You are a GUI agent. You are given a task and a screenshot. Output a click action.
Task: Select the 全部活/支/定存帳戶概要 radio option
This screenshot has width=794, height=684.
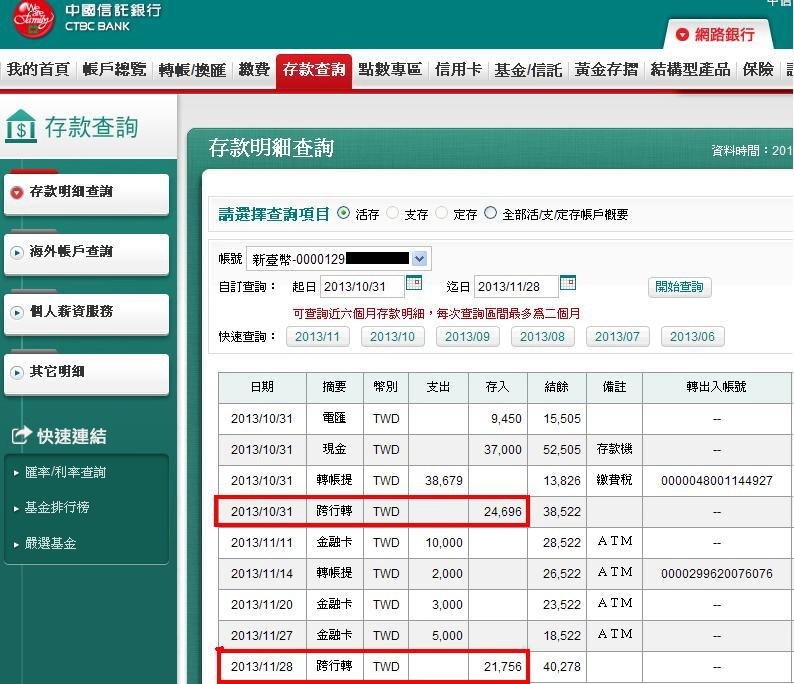(490, 213)
